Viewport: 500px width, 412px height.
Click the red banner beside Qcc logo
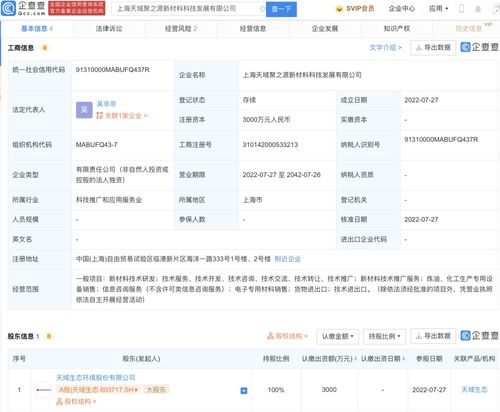point(77,8)
